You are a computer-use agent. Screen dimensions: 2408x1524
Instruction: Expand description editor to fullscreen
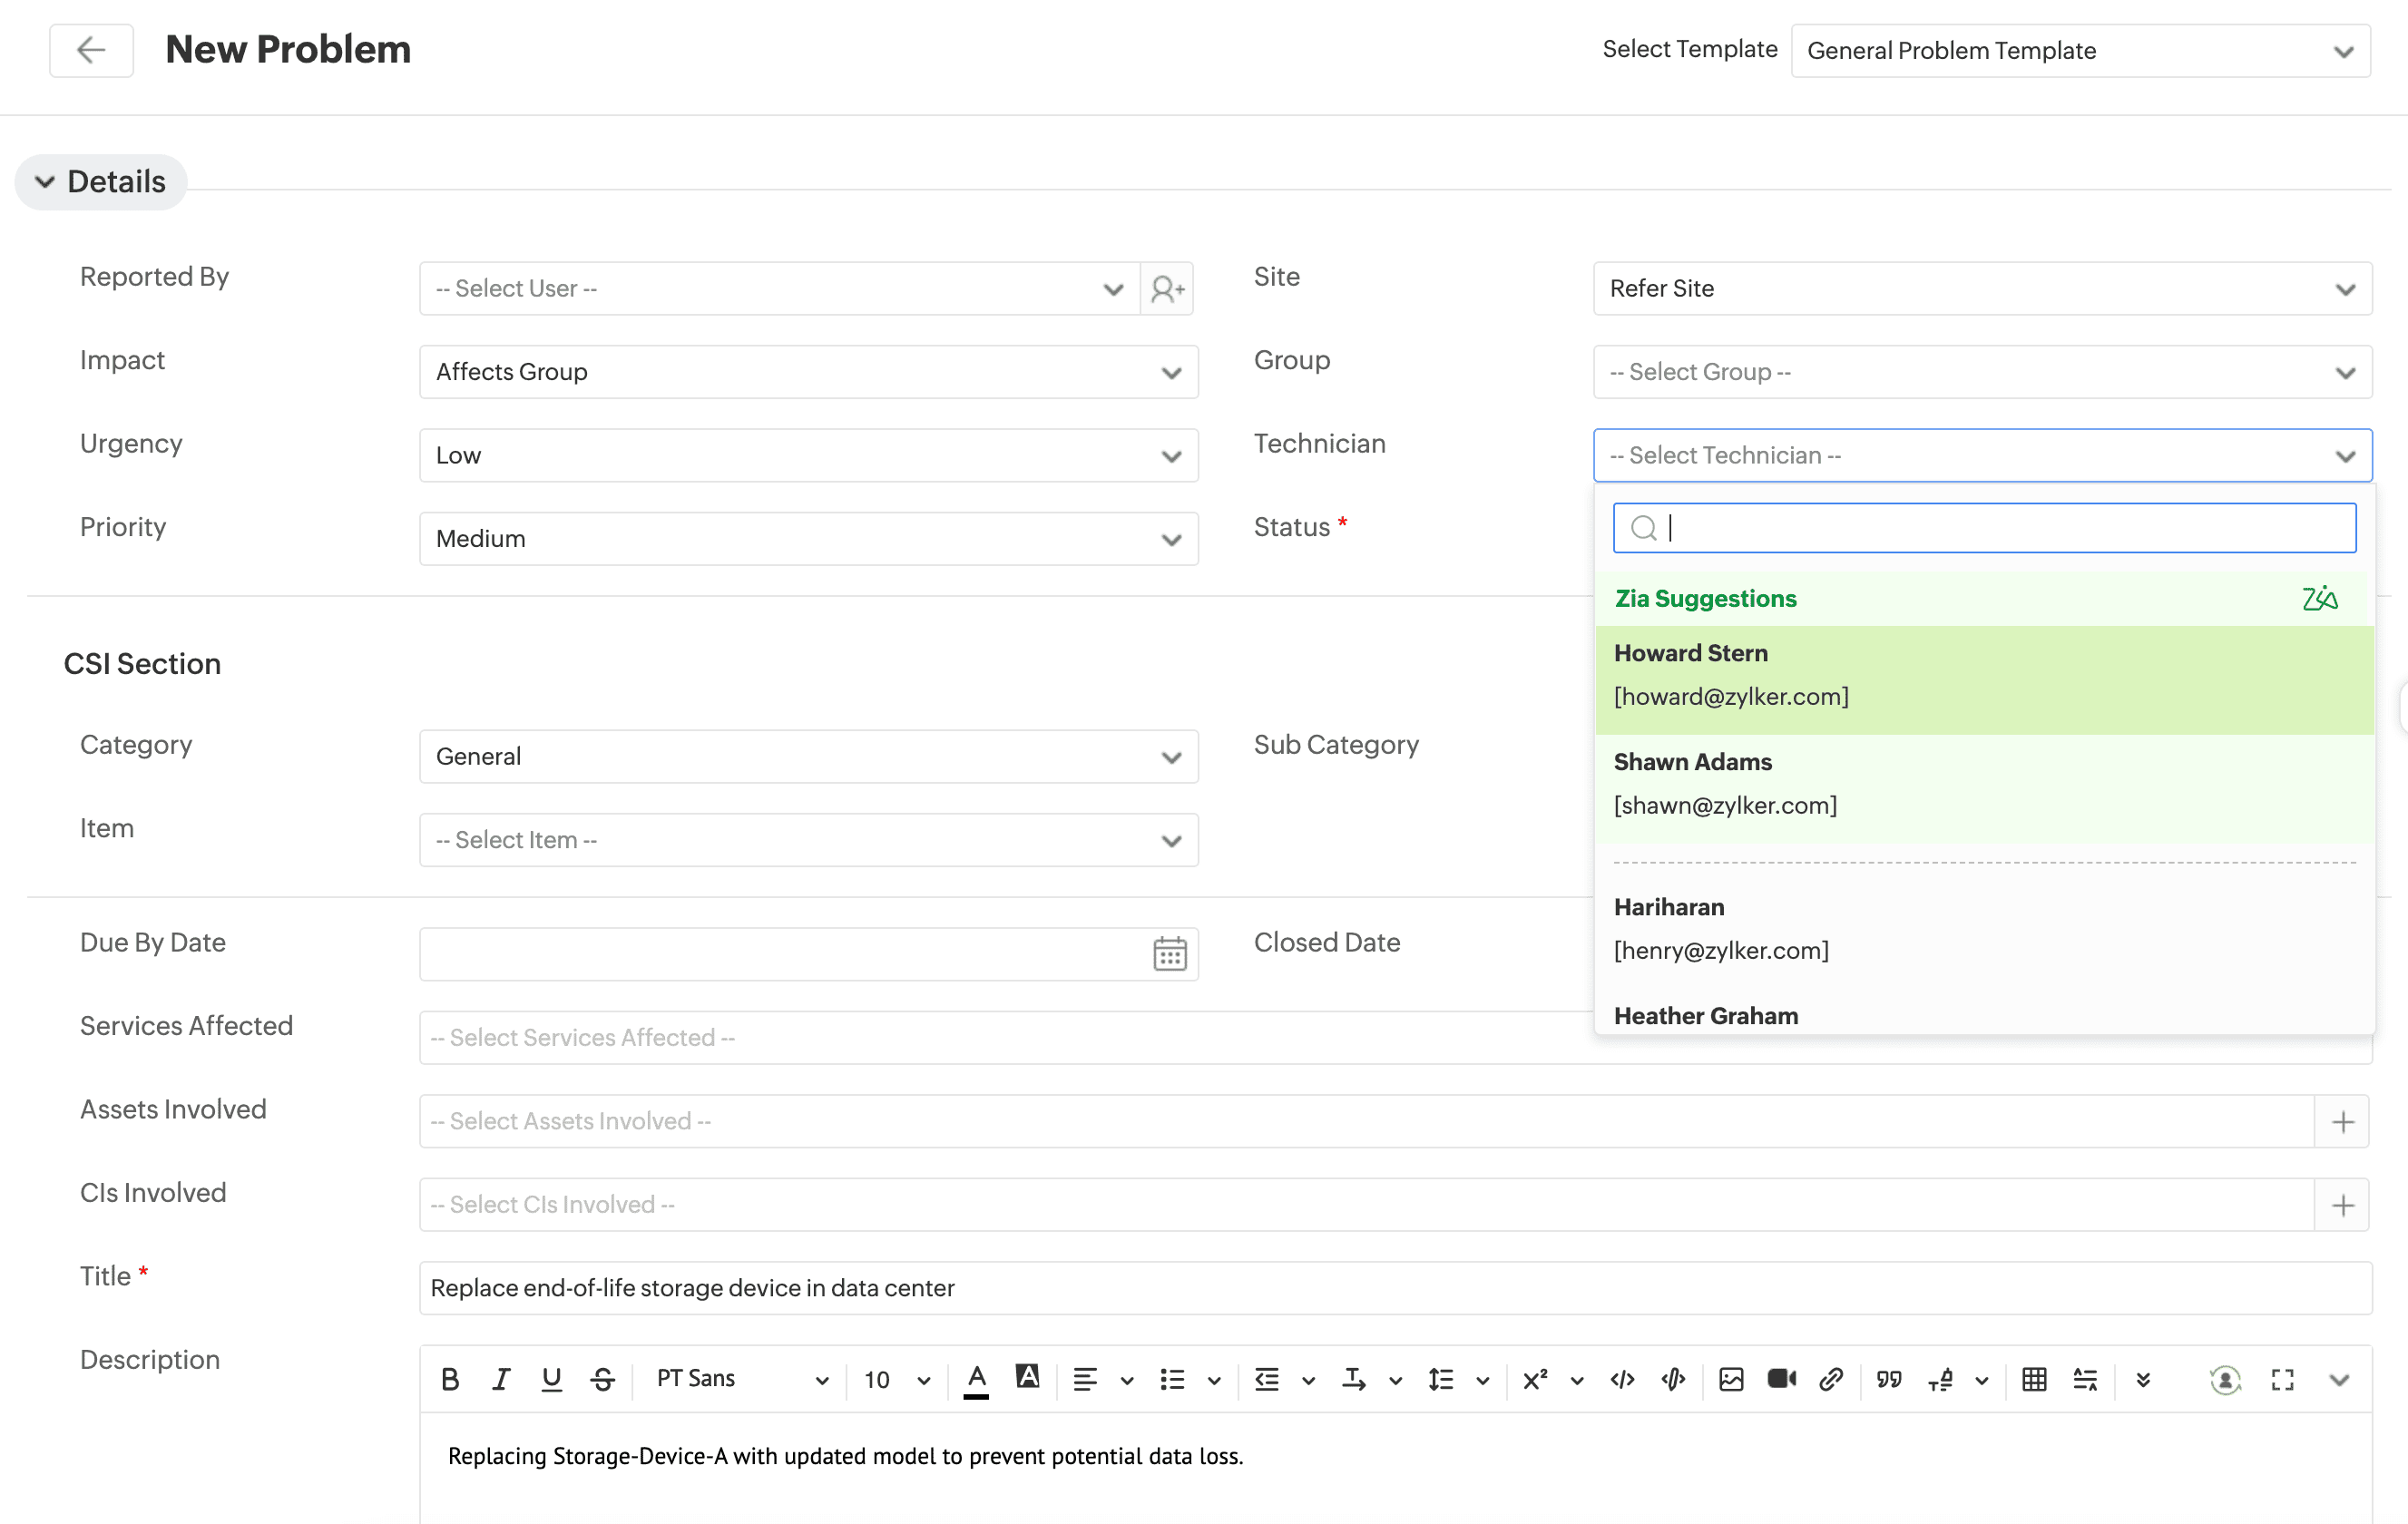(x=2283, y=1380)
